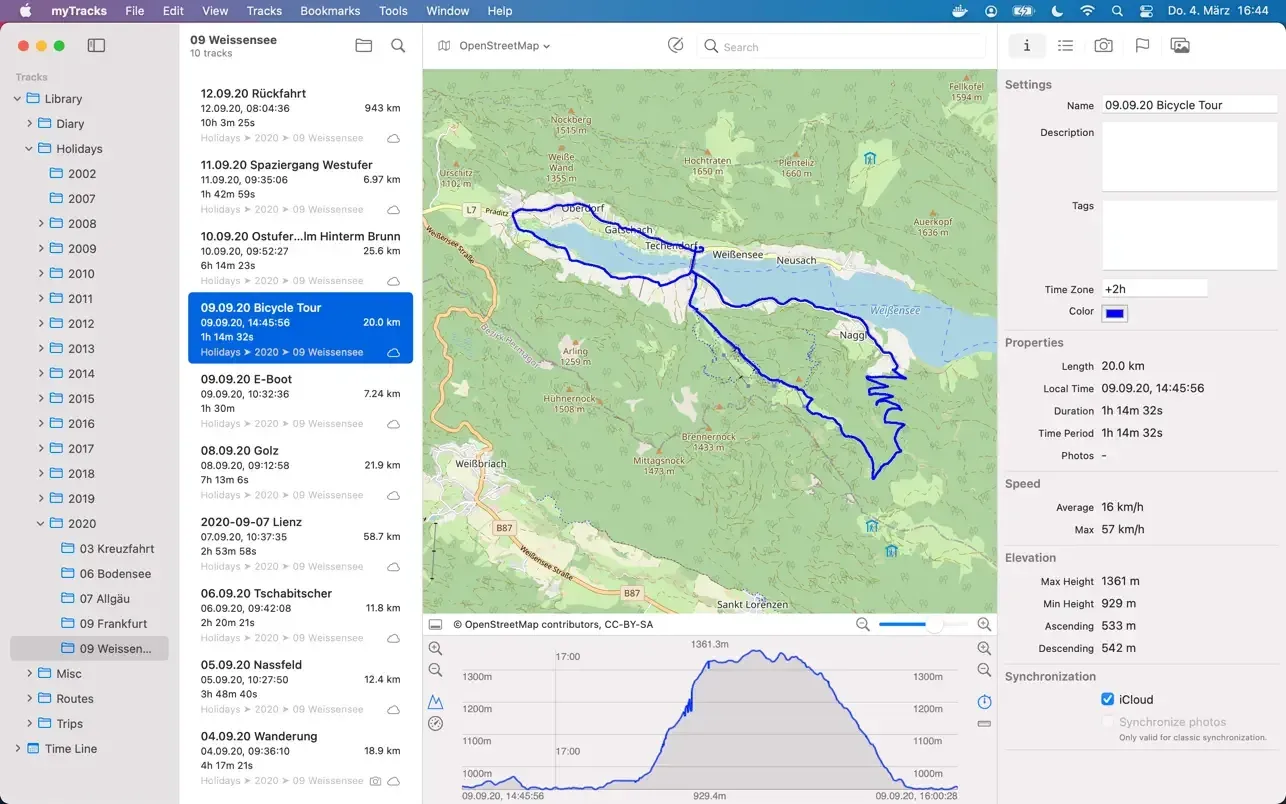The height and width of the screenshot is (804, 1286).
Task: Switch chart axis to time display
Action: point(983,702)
